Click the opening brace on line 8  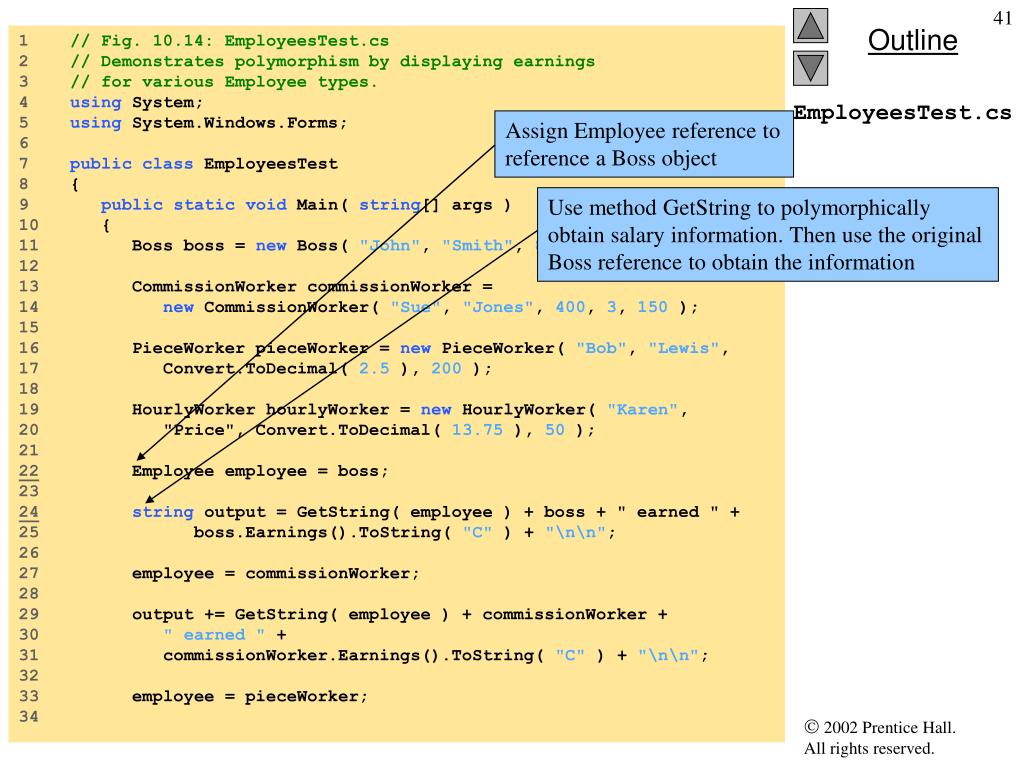tap(75, 184)
